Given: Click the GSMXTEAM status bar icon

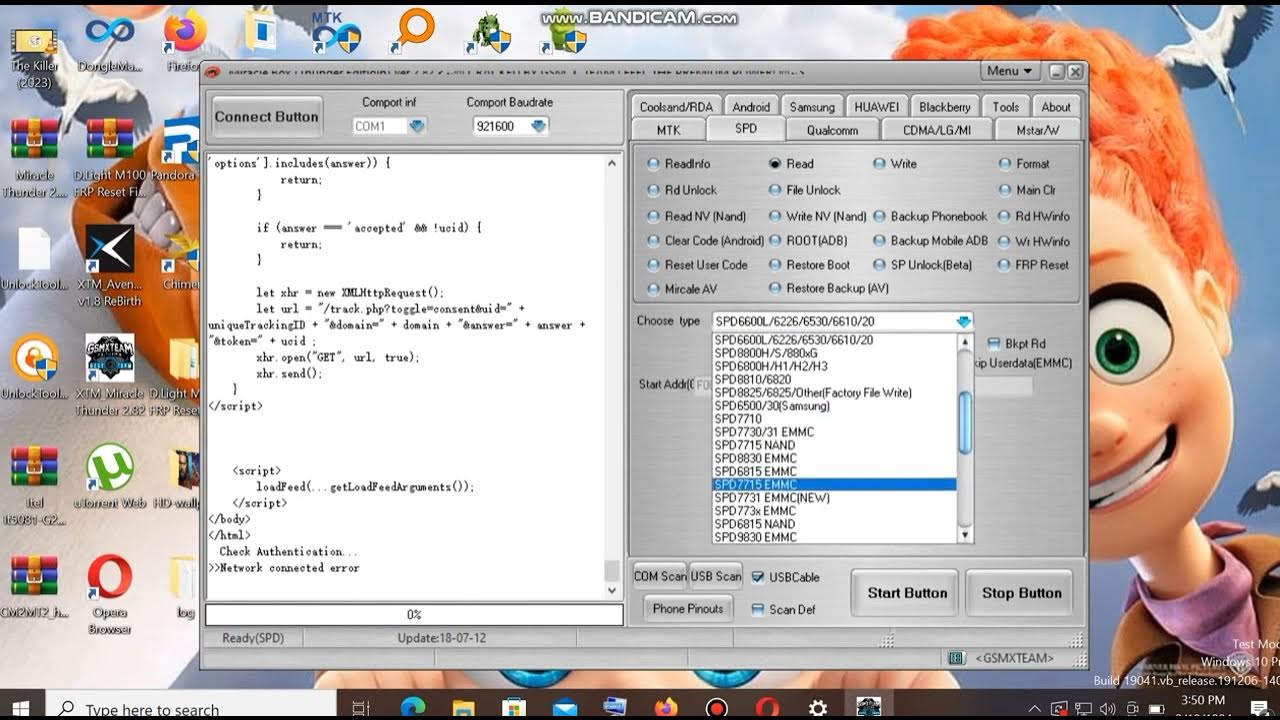Looking at the screenshot, I should [x=957, y=658].
